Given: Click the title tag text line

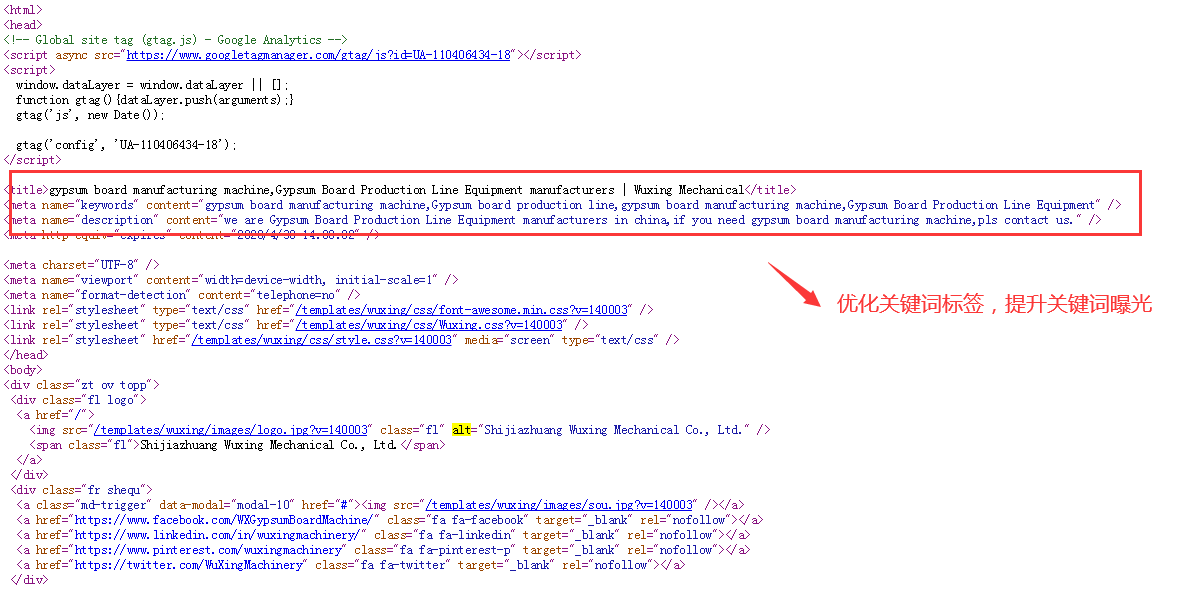Looking at the screenshot, I should click(x=400, y=190).
